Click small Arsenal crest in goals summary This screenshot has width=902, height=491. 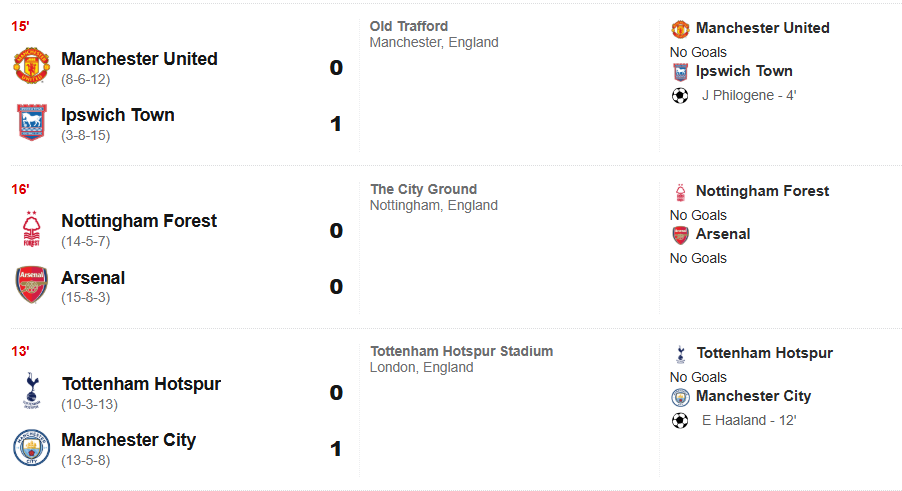pyautogui.click(x=680, y=235)
